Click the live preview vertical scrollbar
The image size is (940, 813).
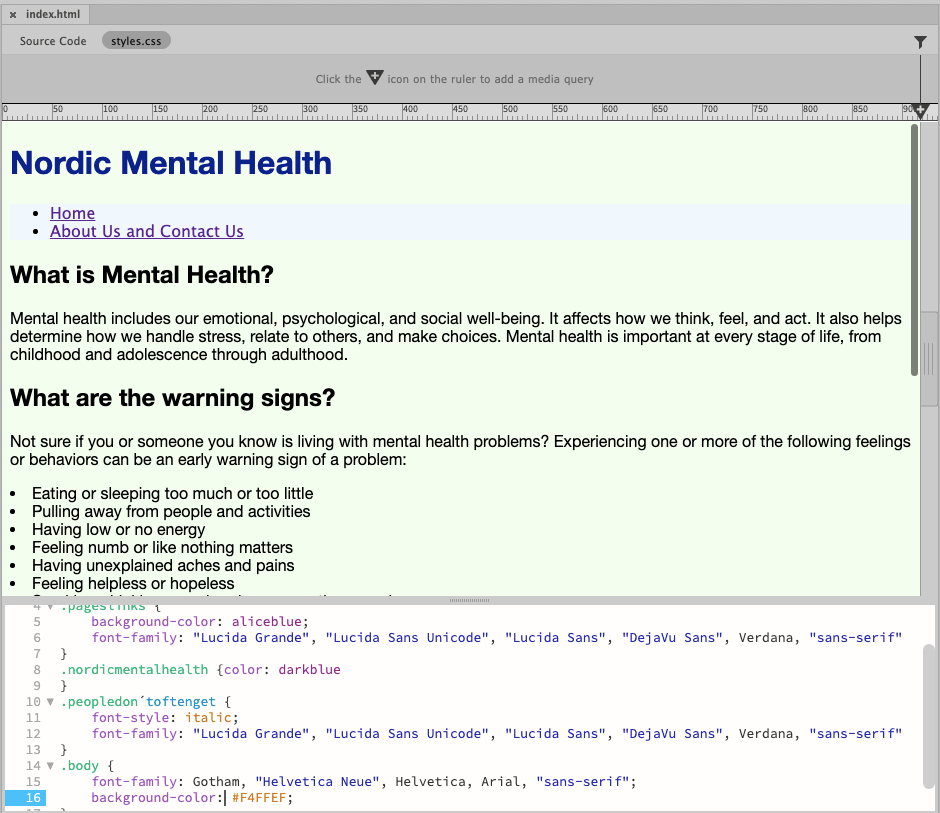click(914, 250)
